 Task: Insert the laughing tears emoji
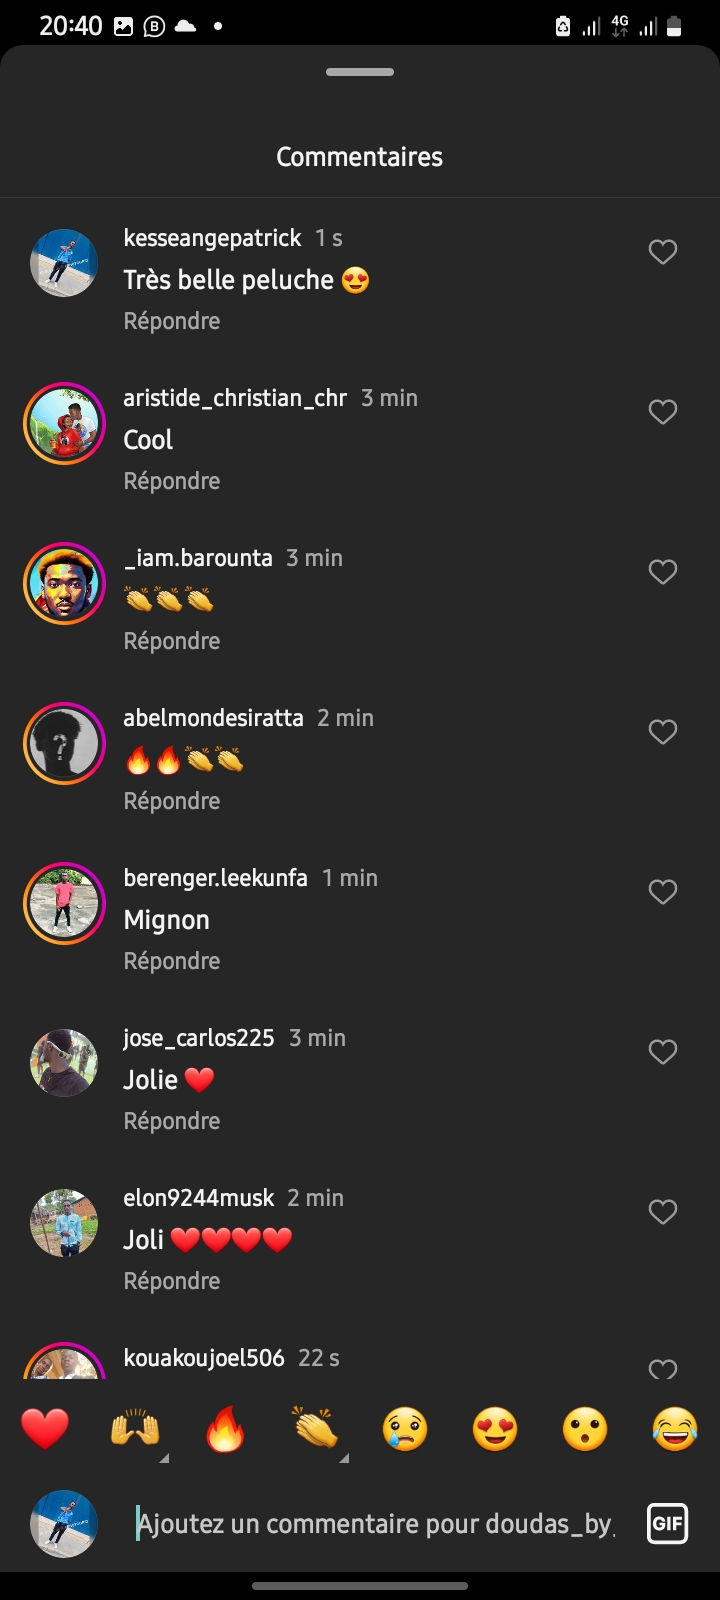click(x=675, y=1429)
